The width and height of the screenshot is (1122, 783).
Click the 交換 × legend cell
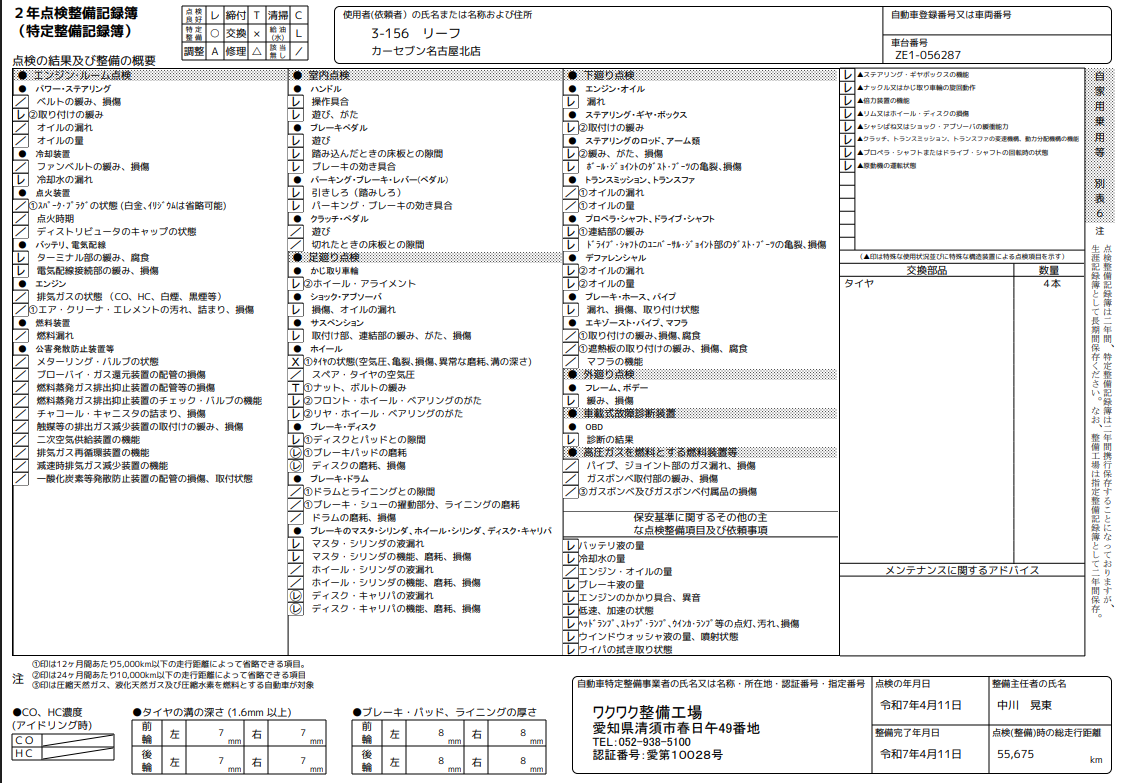click(x=244, y=34)
